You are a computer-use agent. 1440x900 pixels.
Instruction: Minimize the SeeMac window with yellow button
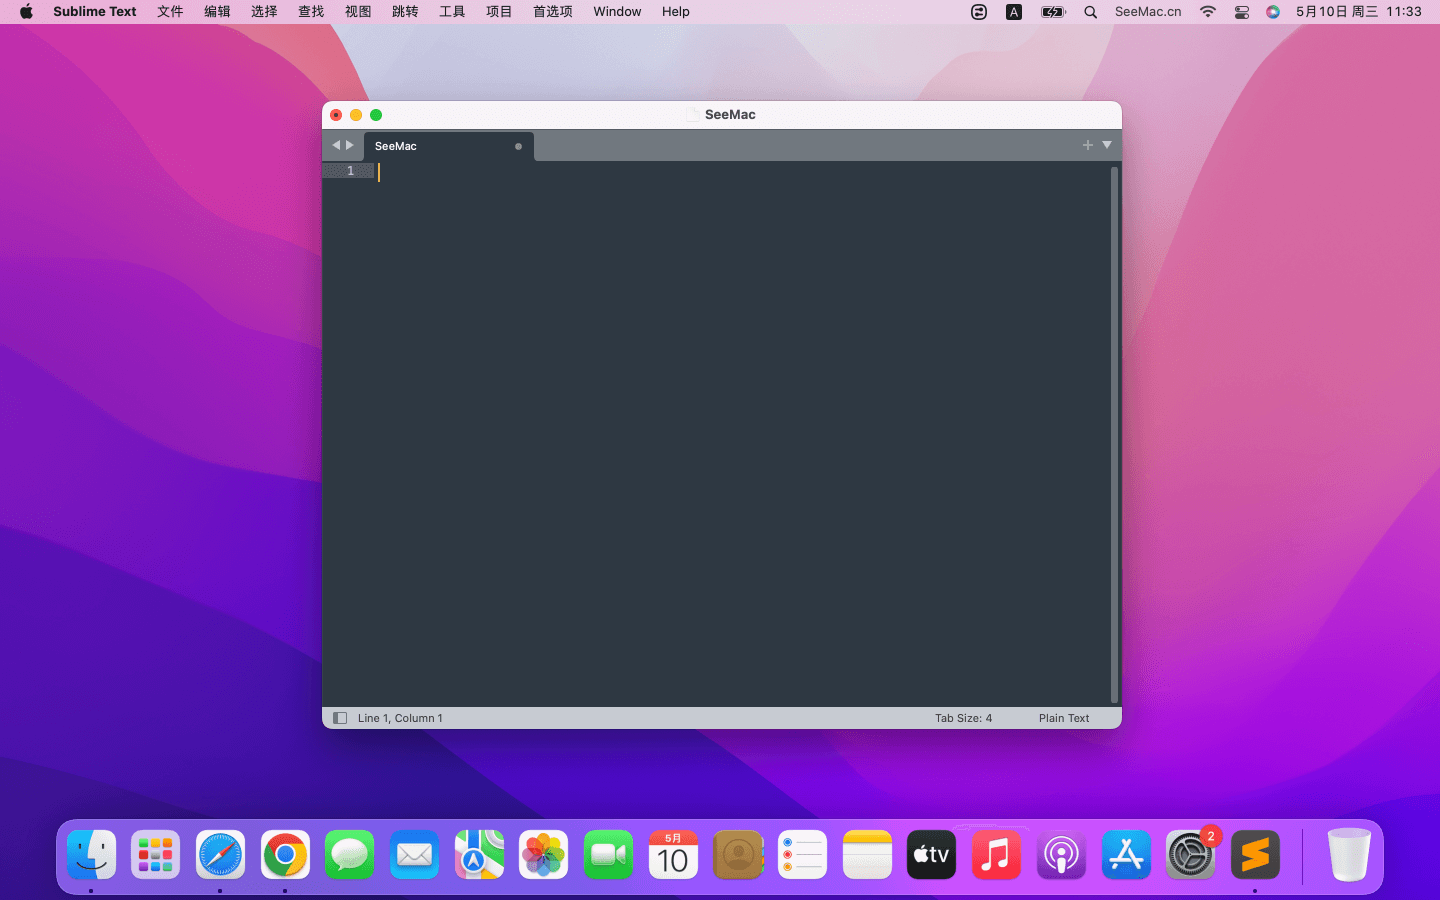coord(356,115)
